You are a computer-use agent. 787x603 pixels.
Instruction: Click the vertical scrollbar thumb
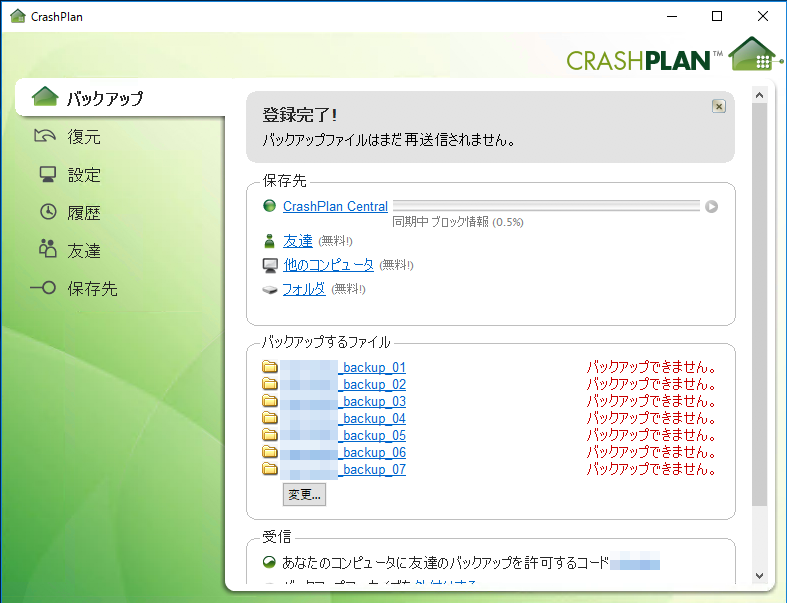coord(759,304)
